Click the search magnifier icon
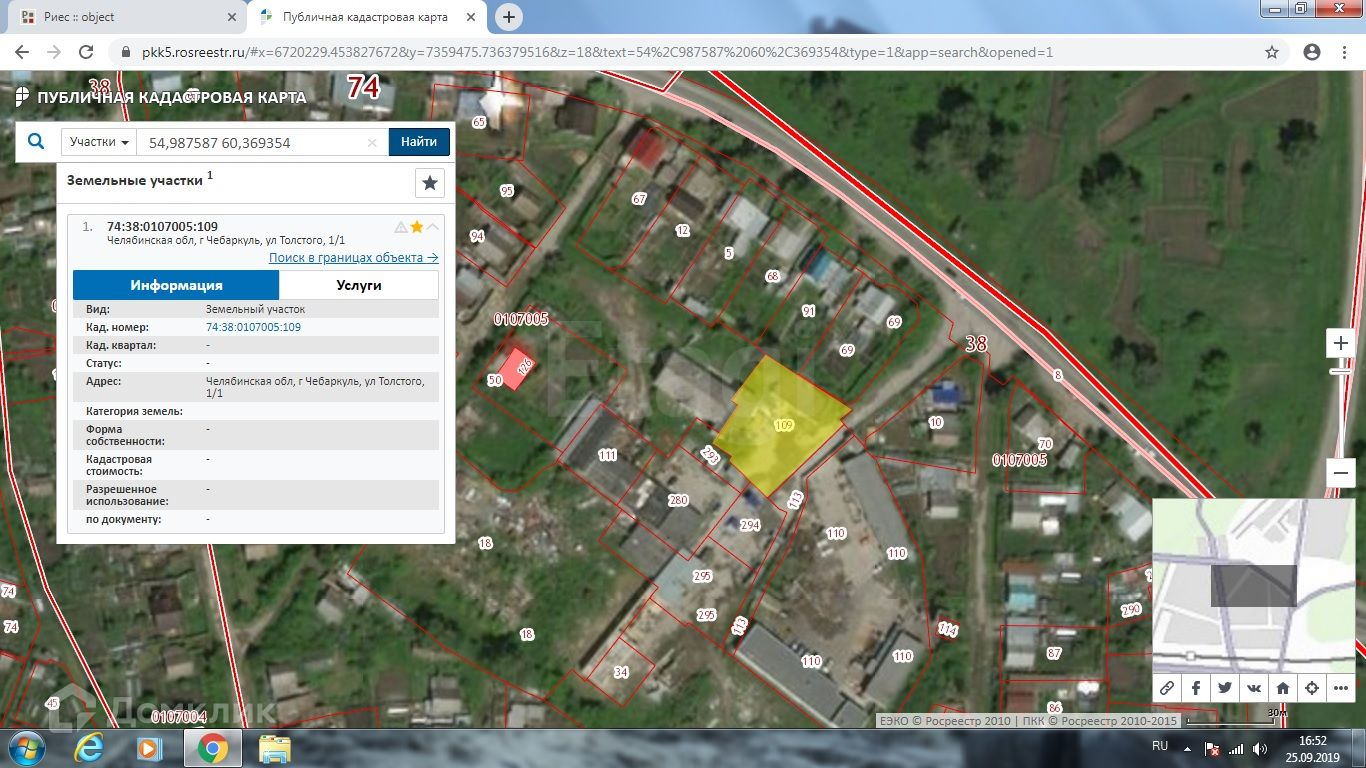The height and width of the screenshot is (768, 1366). tap(36, 142)
